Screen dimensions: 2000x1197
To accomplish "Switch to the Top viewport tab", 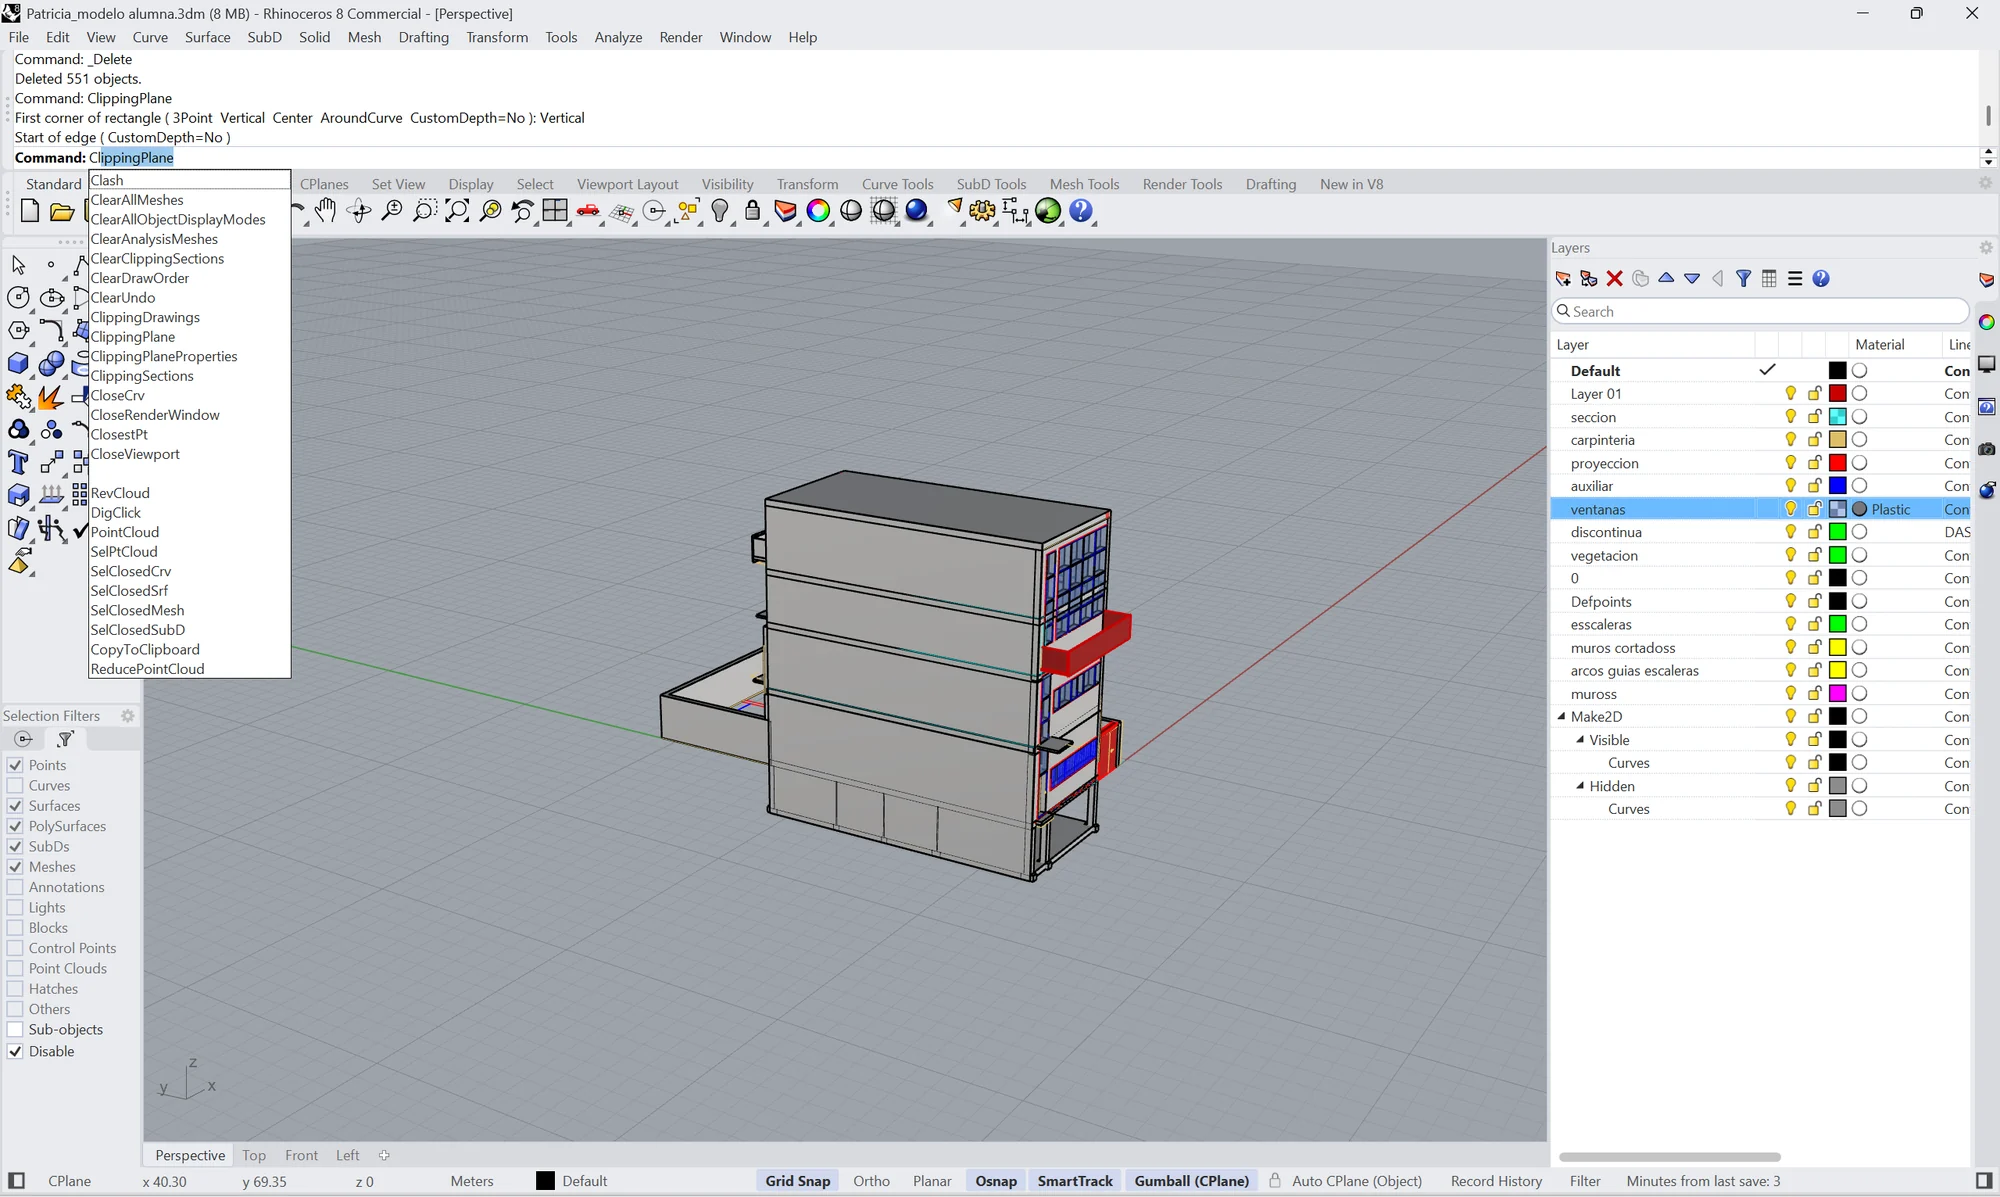I will [x=254, y=1155].
